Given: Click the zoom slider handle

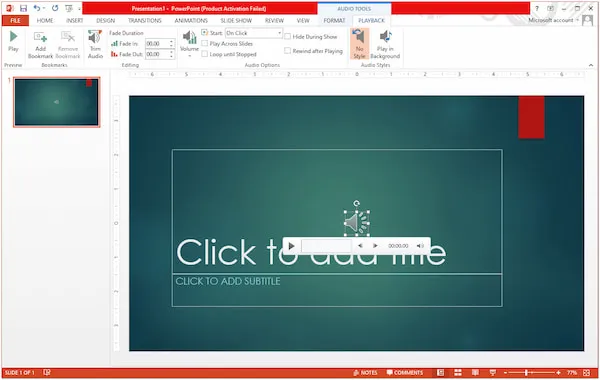Looking at the screenshot, I should pos(527,373).
